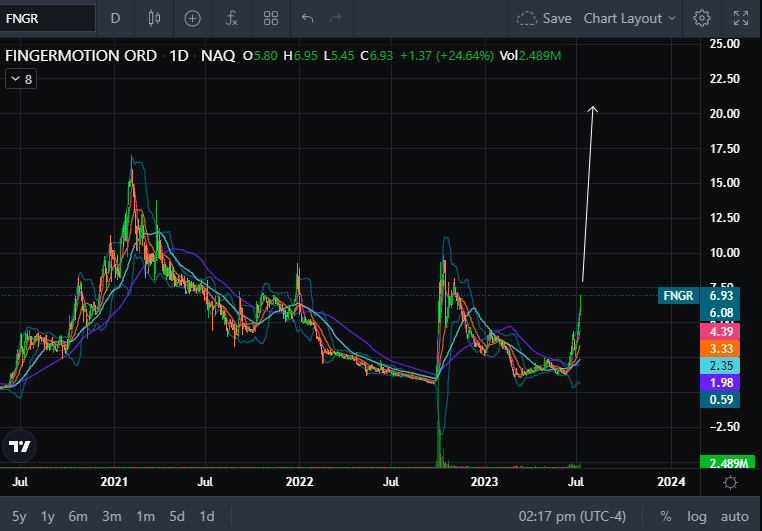Click the undo arrow

click(x=307, y=18)
